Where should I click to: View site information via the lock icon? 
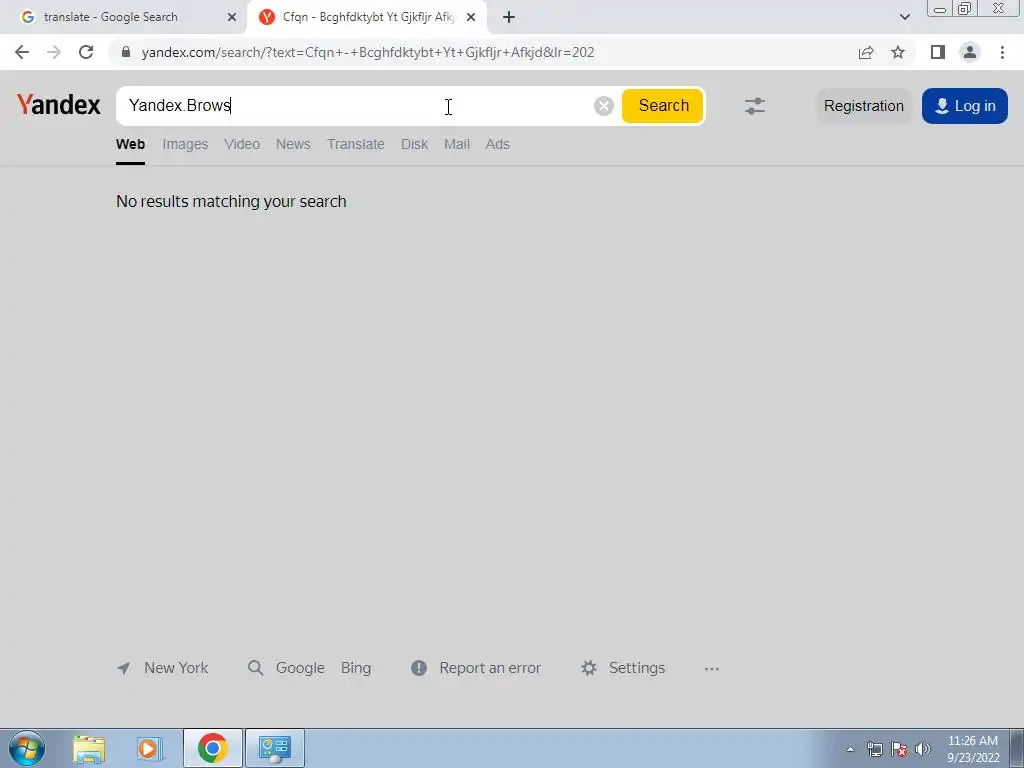(126, 52)
